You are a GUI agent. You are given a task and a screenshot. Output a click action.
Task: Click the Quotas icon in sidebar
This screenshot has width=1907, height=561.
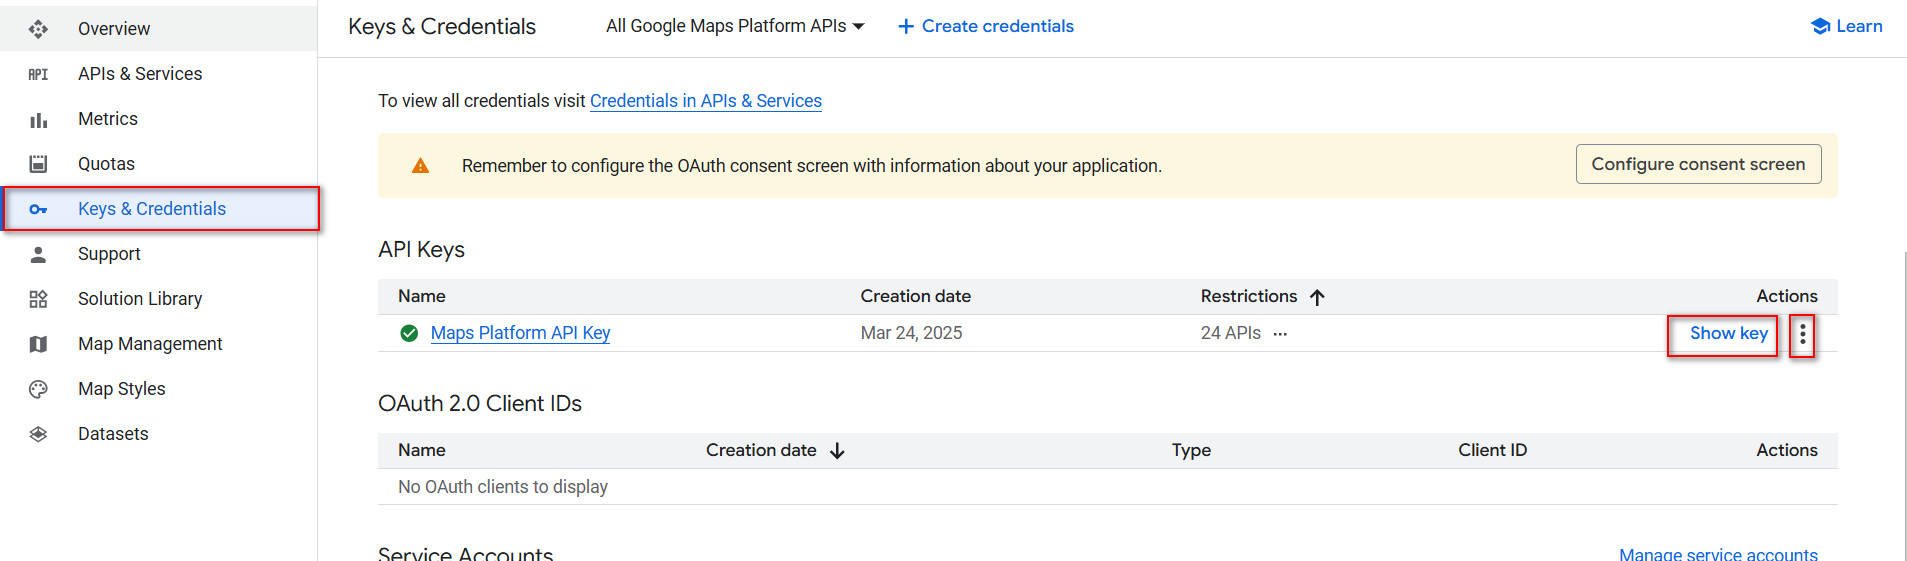point(38,164)
